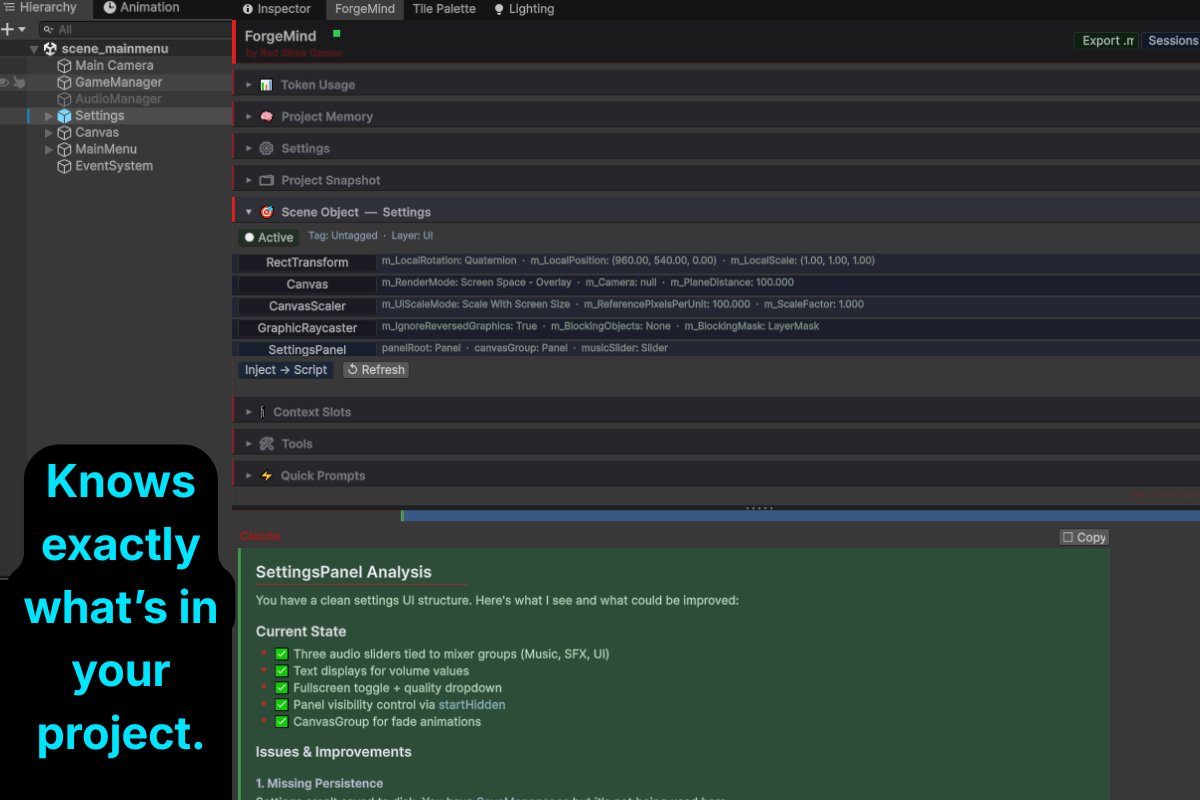Click the Refresh button
The width and height of the screenshot is (1200, 800).
click(376, 370)
